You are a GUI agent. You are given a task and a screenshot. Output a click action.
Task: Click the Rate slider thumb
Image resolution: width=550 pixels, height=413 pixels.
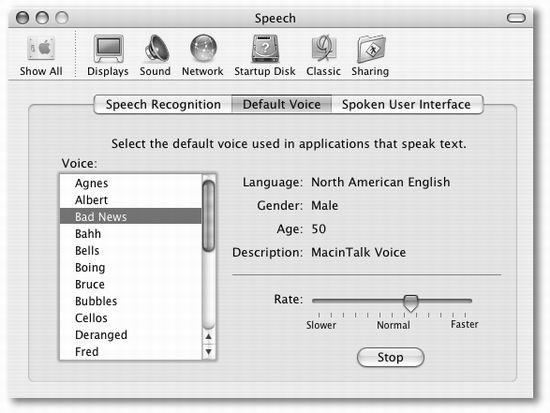coord(410,303)
